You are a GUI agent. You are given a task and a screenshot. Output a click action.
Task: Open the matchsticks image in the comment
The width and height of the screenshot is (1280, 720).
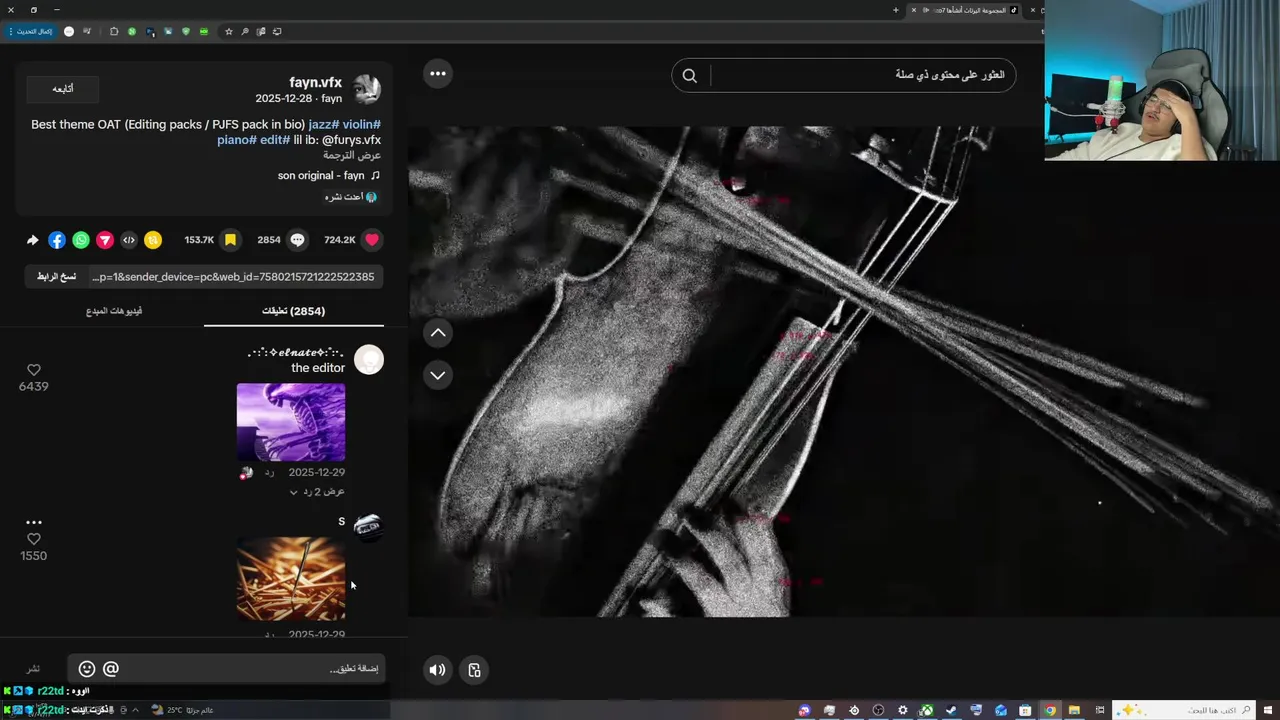(291, 579)
